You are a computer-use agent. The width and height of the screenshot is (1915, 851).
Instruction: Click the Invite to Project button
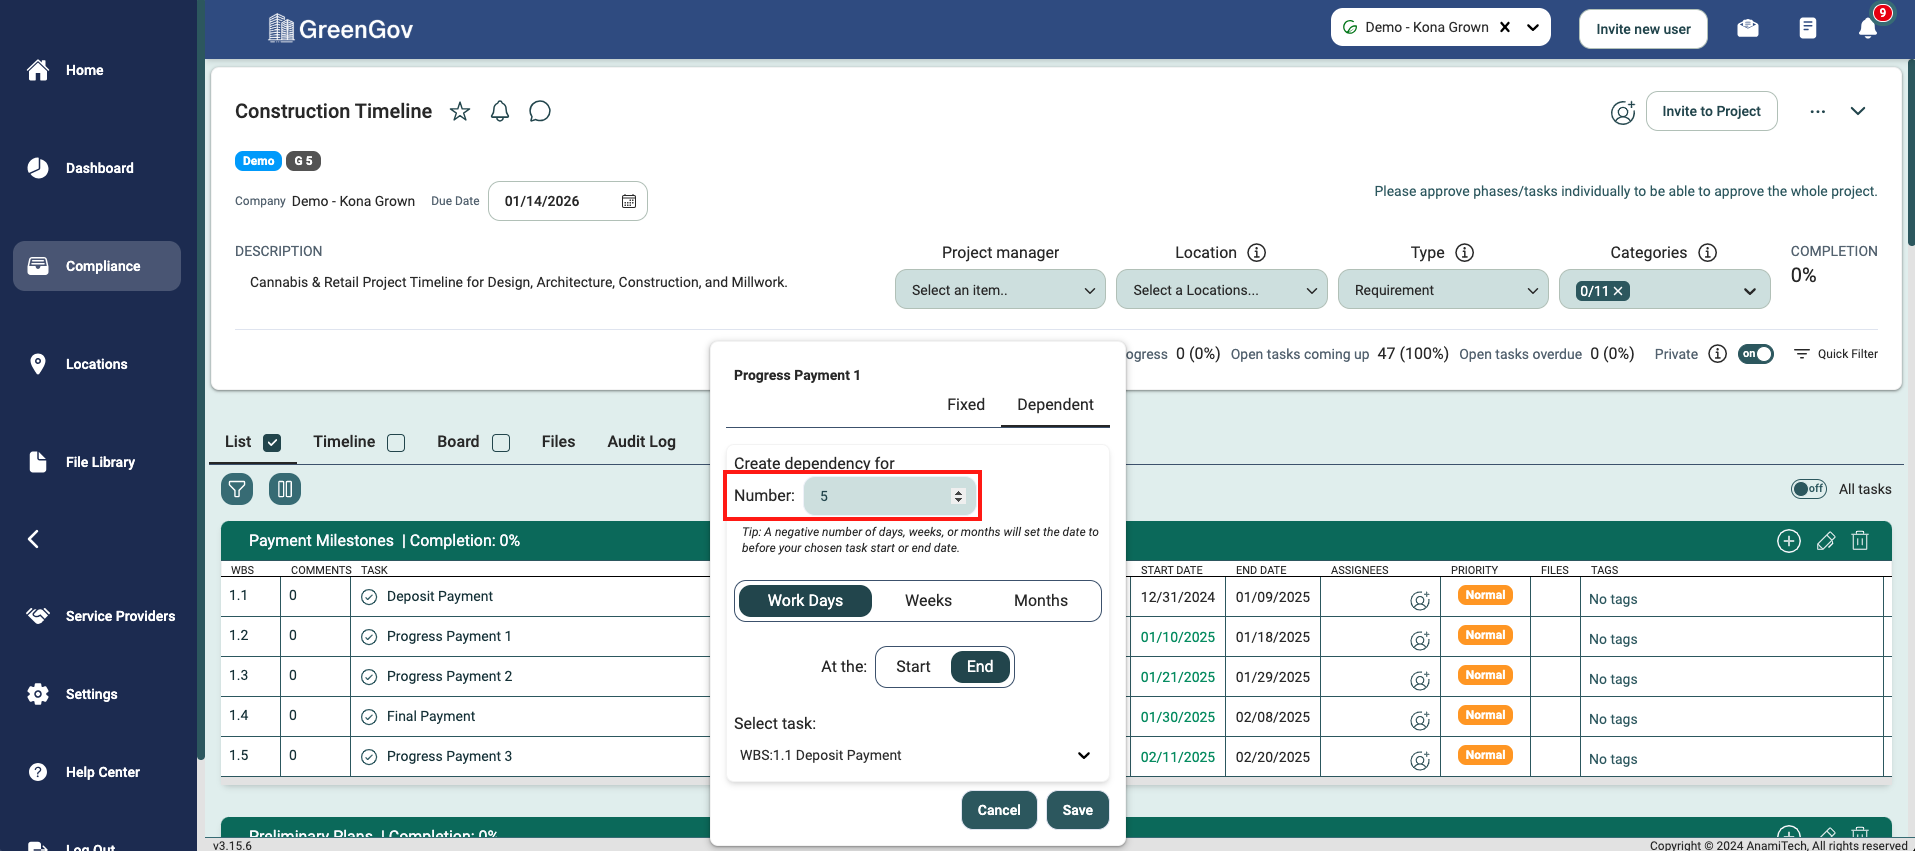pyautogui.click(x=1711, y=111)
